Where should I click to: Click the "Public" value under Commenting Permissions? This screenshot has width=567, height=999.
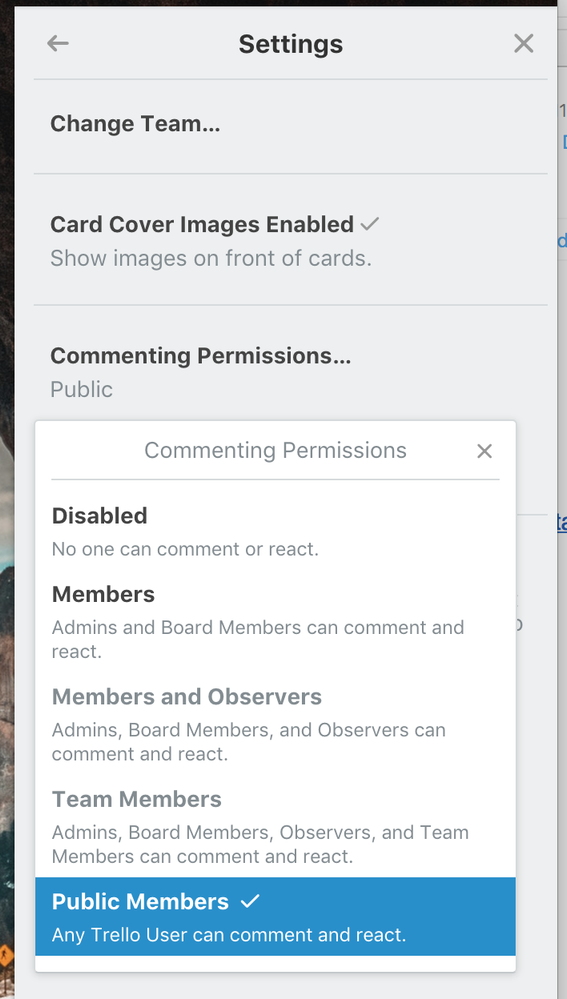pos(82,389)
